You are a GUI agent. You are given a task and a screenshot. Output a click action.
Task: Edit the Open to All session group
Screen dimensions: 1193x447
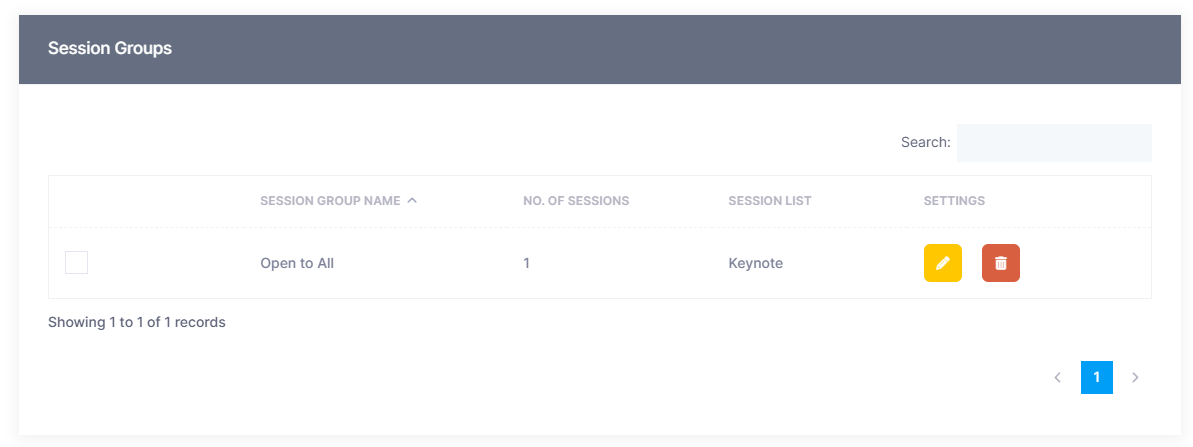[x=942, y=263]
